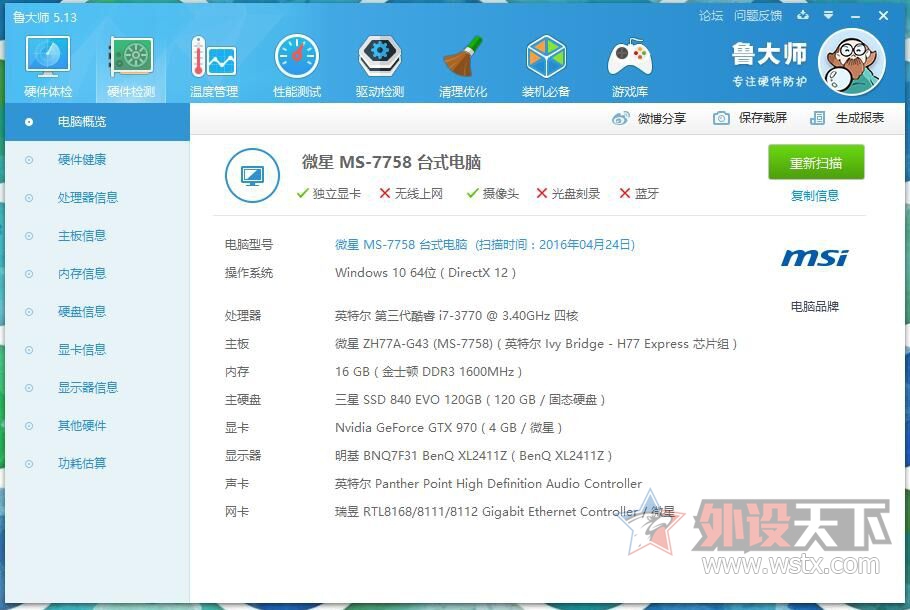Click 生成报表 to generate report

coord(848,118)
